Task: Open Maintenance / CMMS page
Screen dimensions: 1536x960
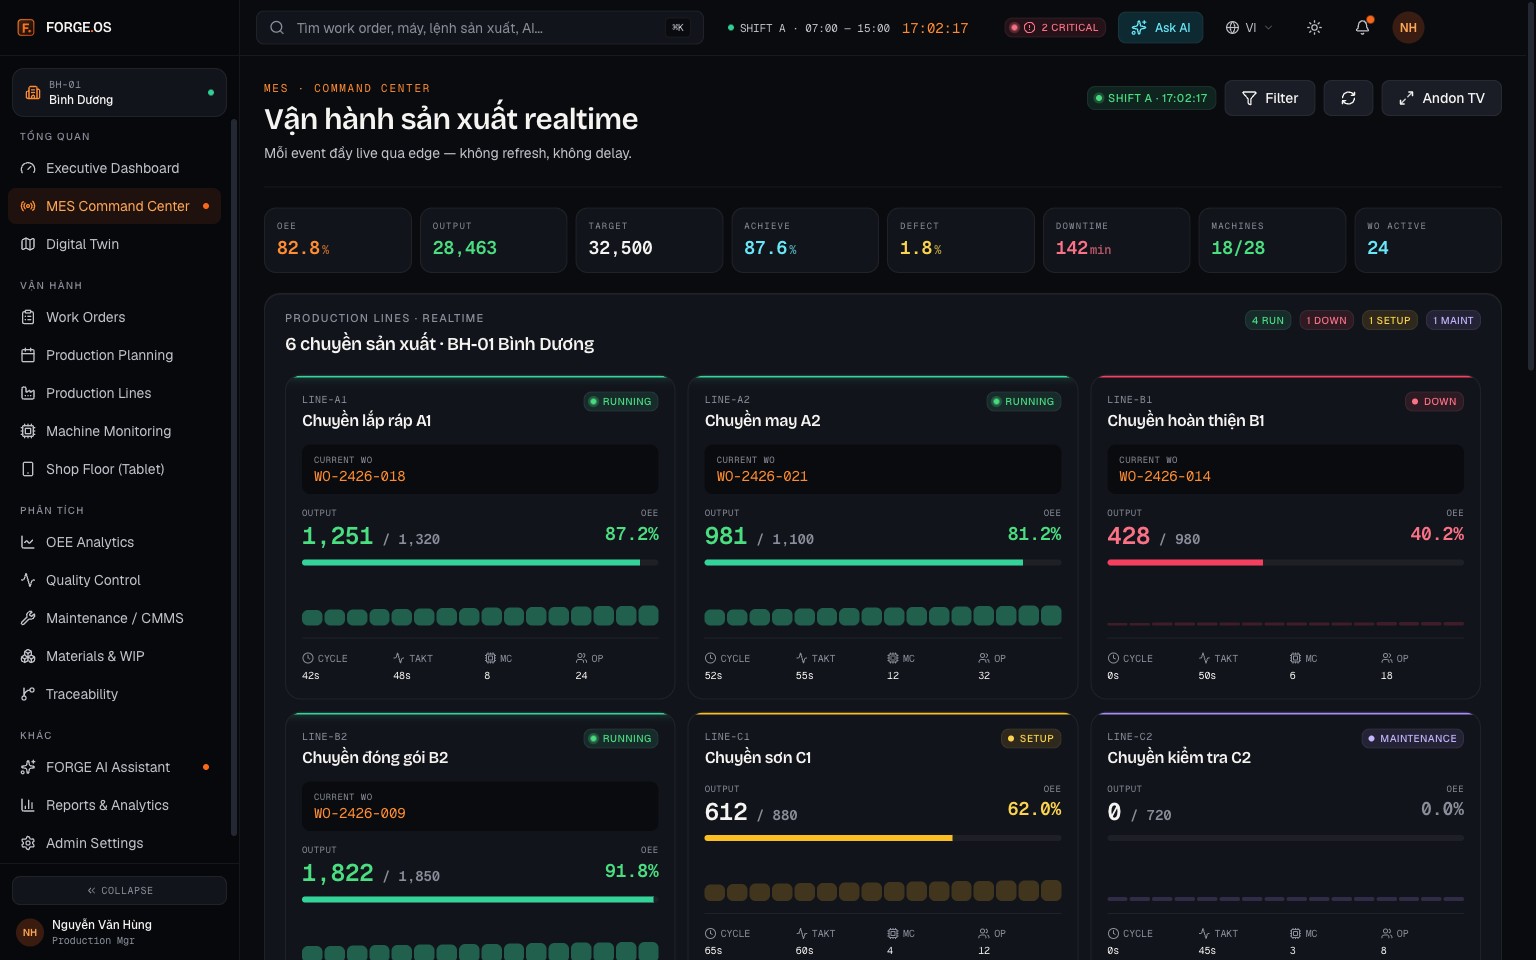Action: [114, 618]
